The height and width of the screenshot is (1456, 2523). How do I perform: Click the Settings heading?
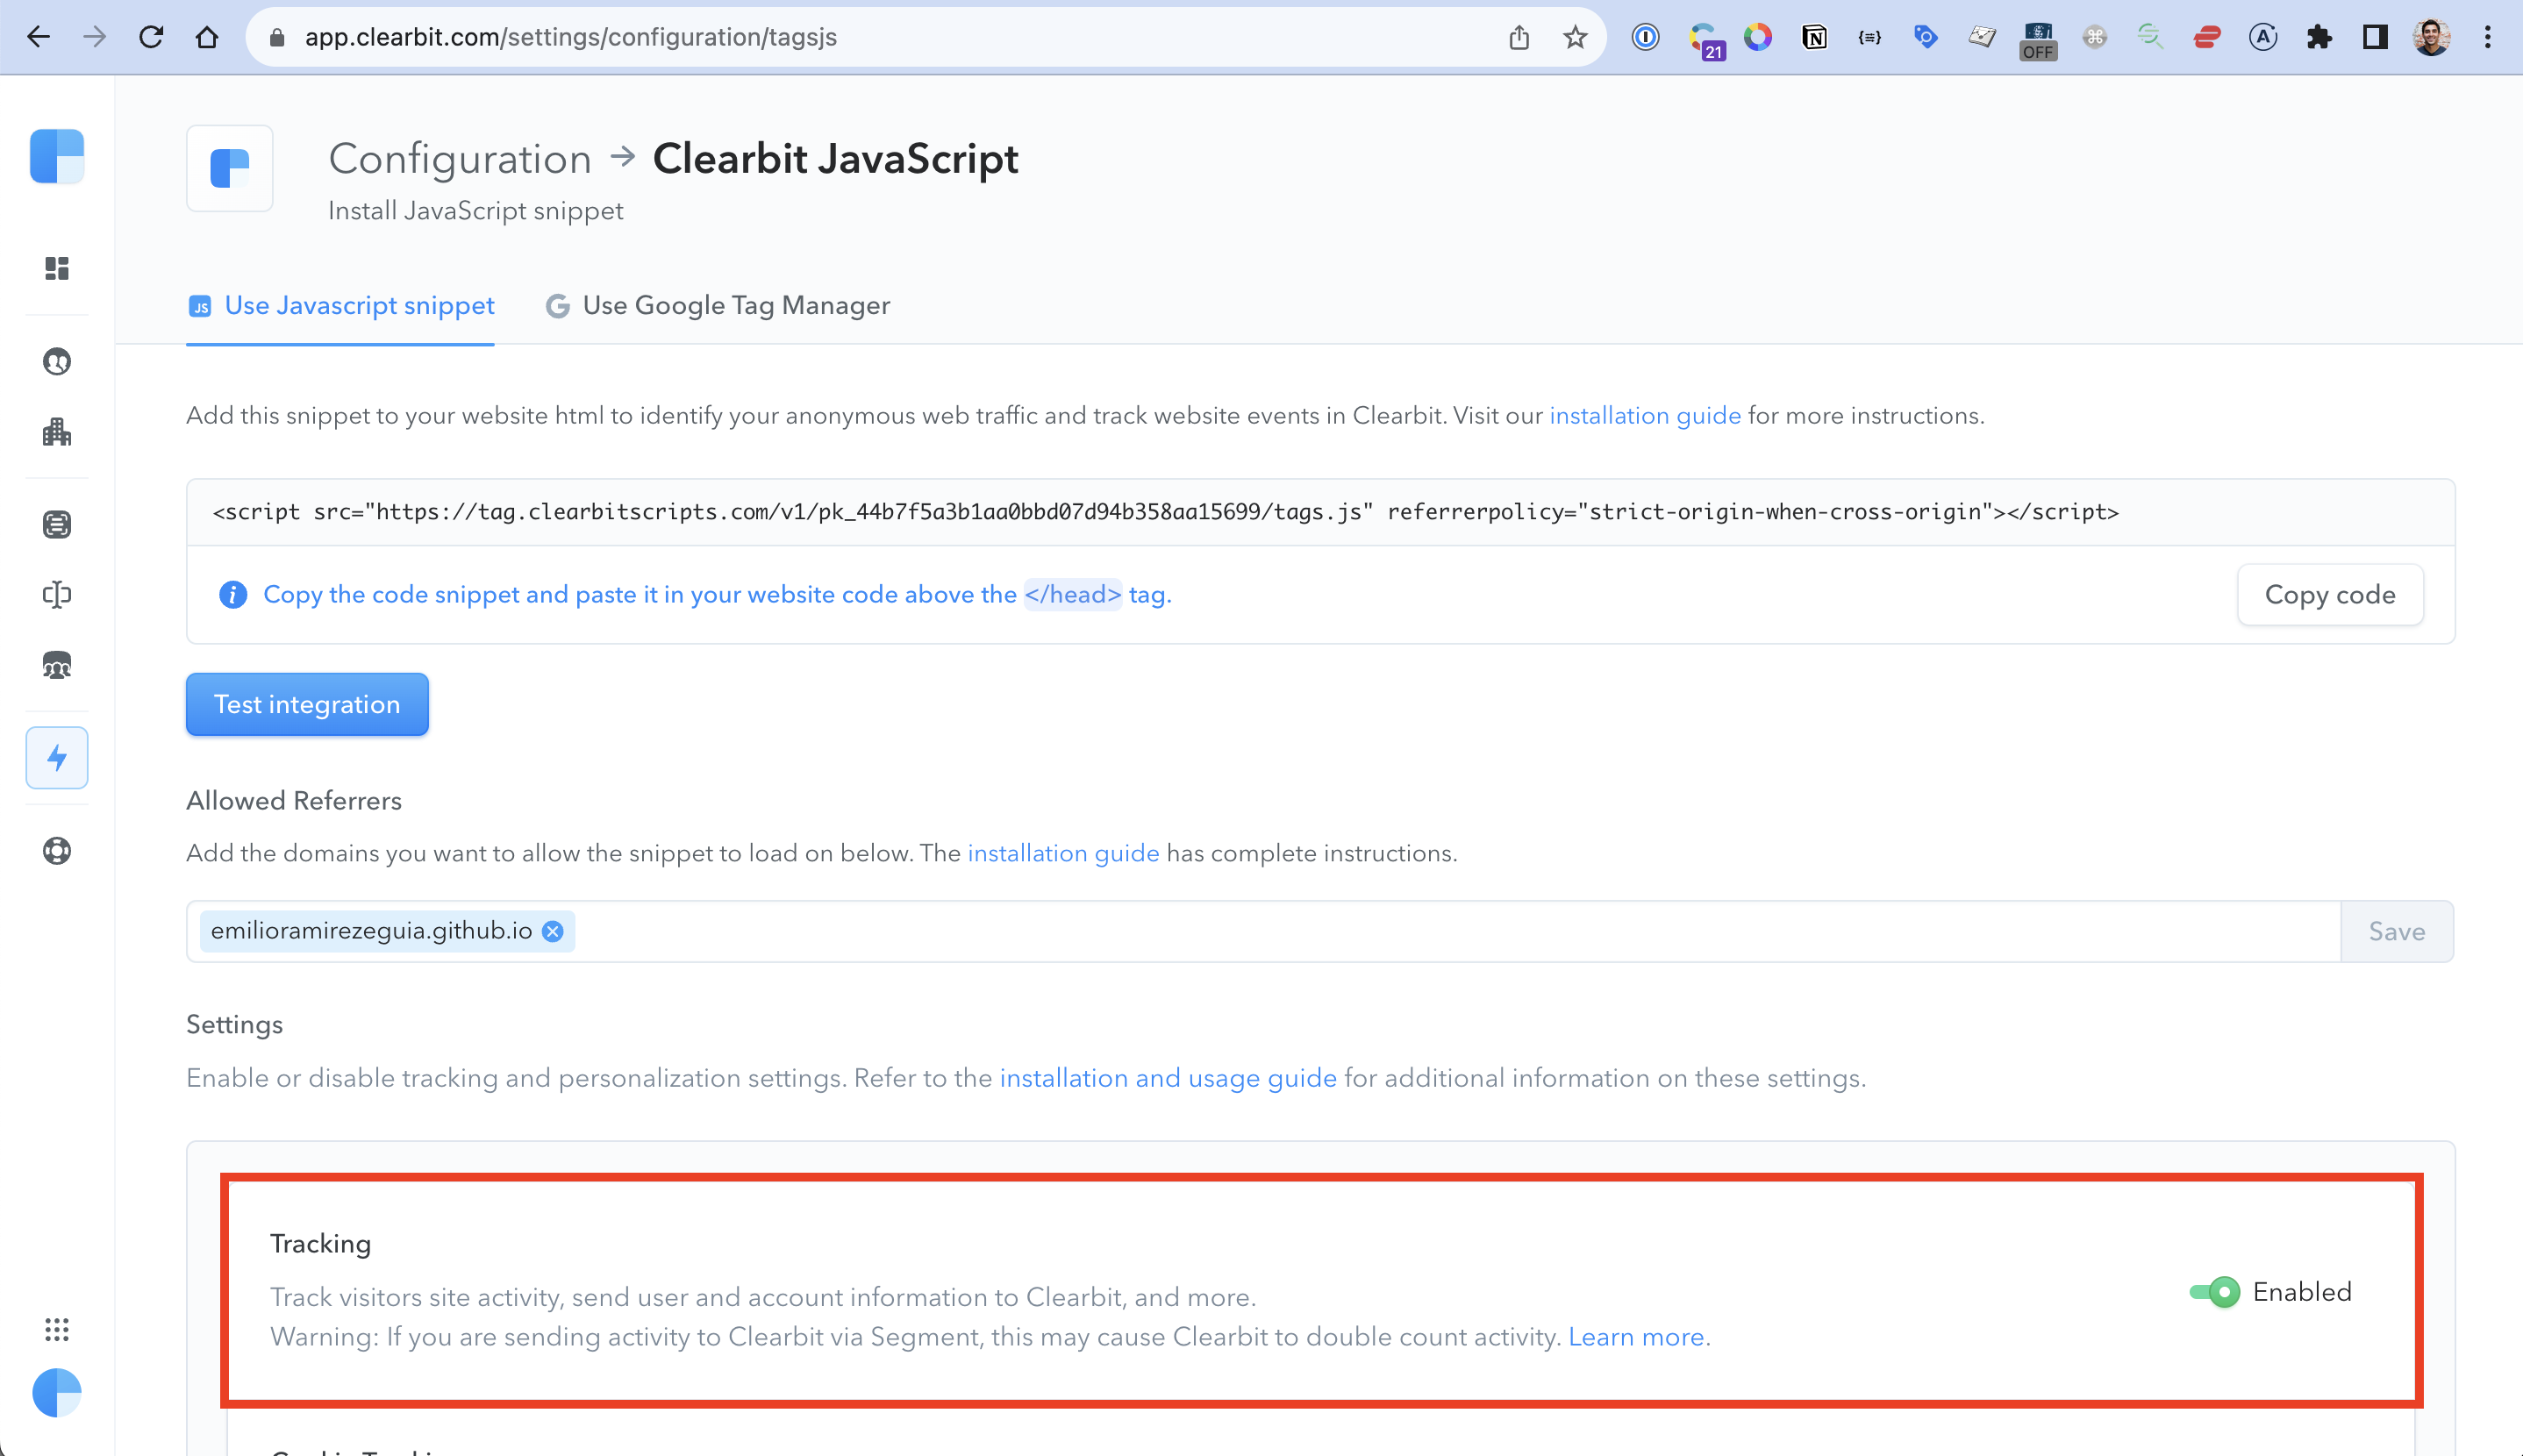234,1024
